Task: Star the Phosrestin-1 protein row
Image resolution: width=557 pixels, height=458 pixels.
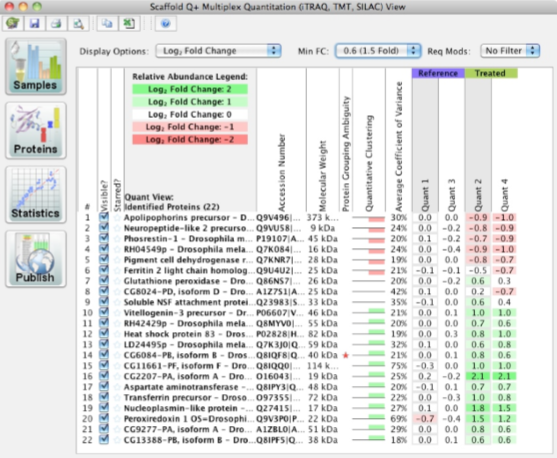Action: [117, 239]
